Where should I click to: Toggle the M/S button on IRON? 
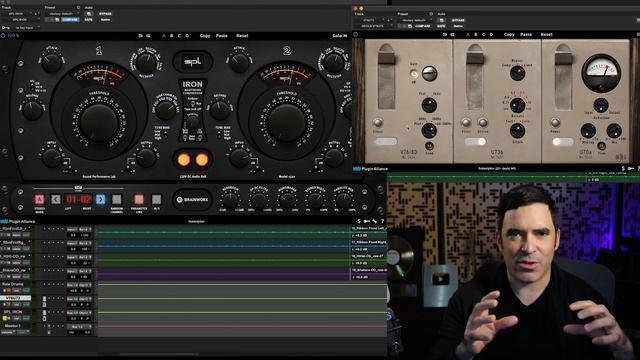tap(156, 199)
